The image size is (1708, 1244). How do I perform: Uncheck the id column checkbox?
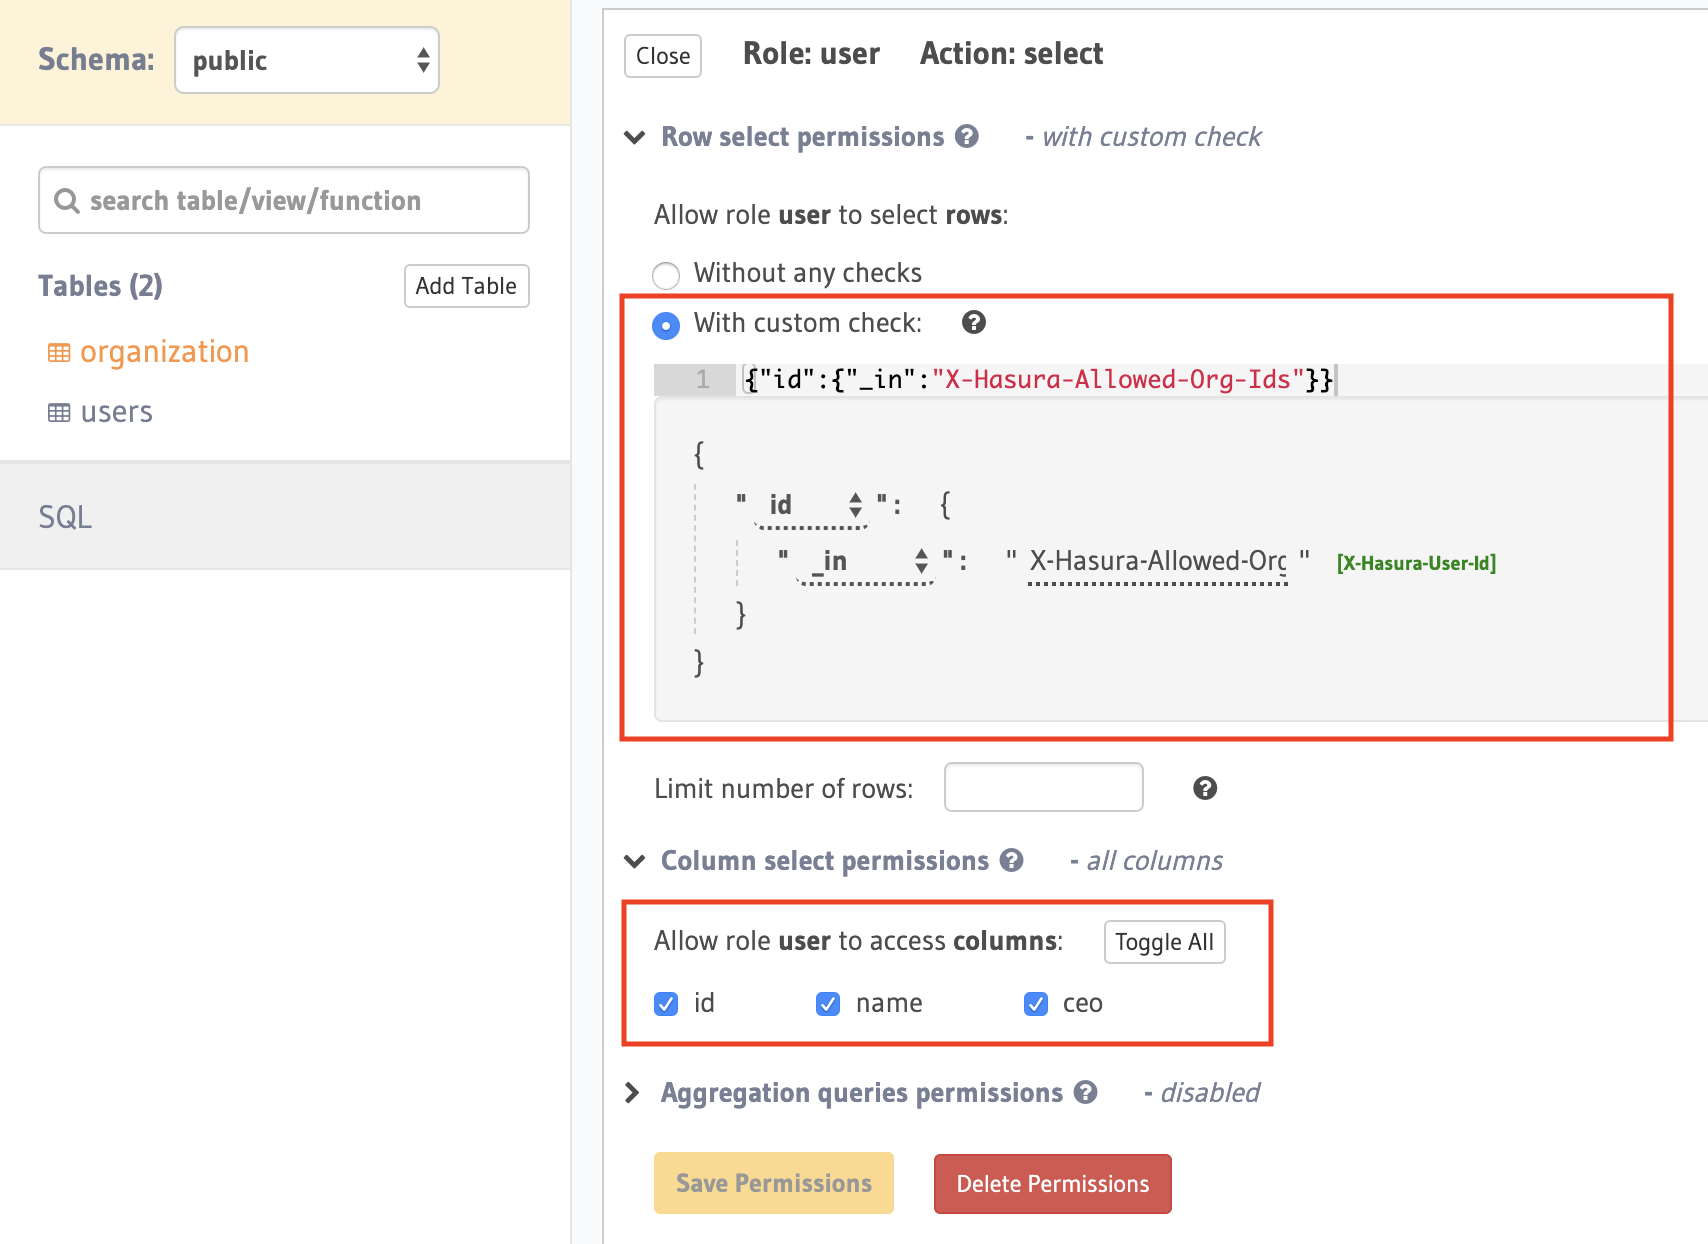point(666,1003)
